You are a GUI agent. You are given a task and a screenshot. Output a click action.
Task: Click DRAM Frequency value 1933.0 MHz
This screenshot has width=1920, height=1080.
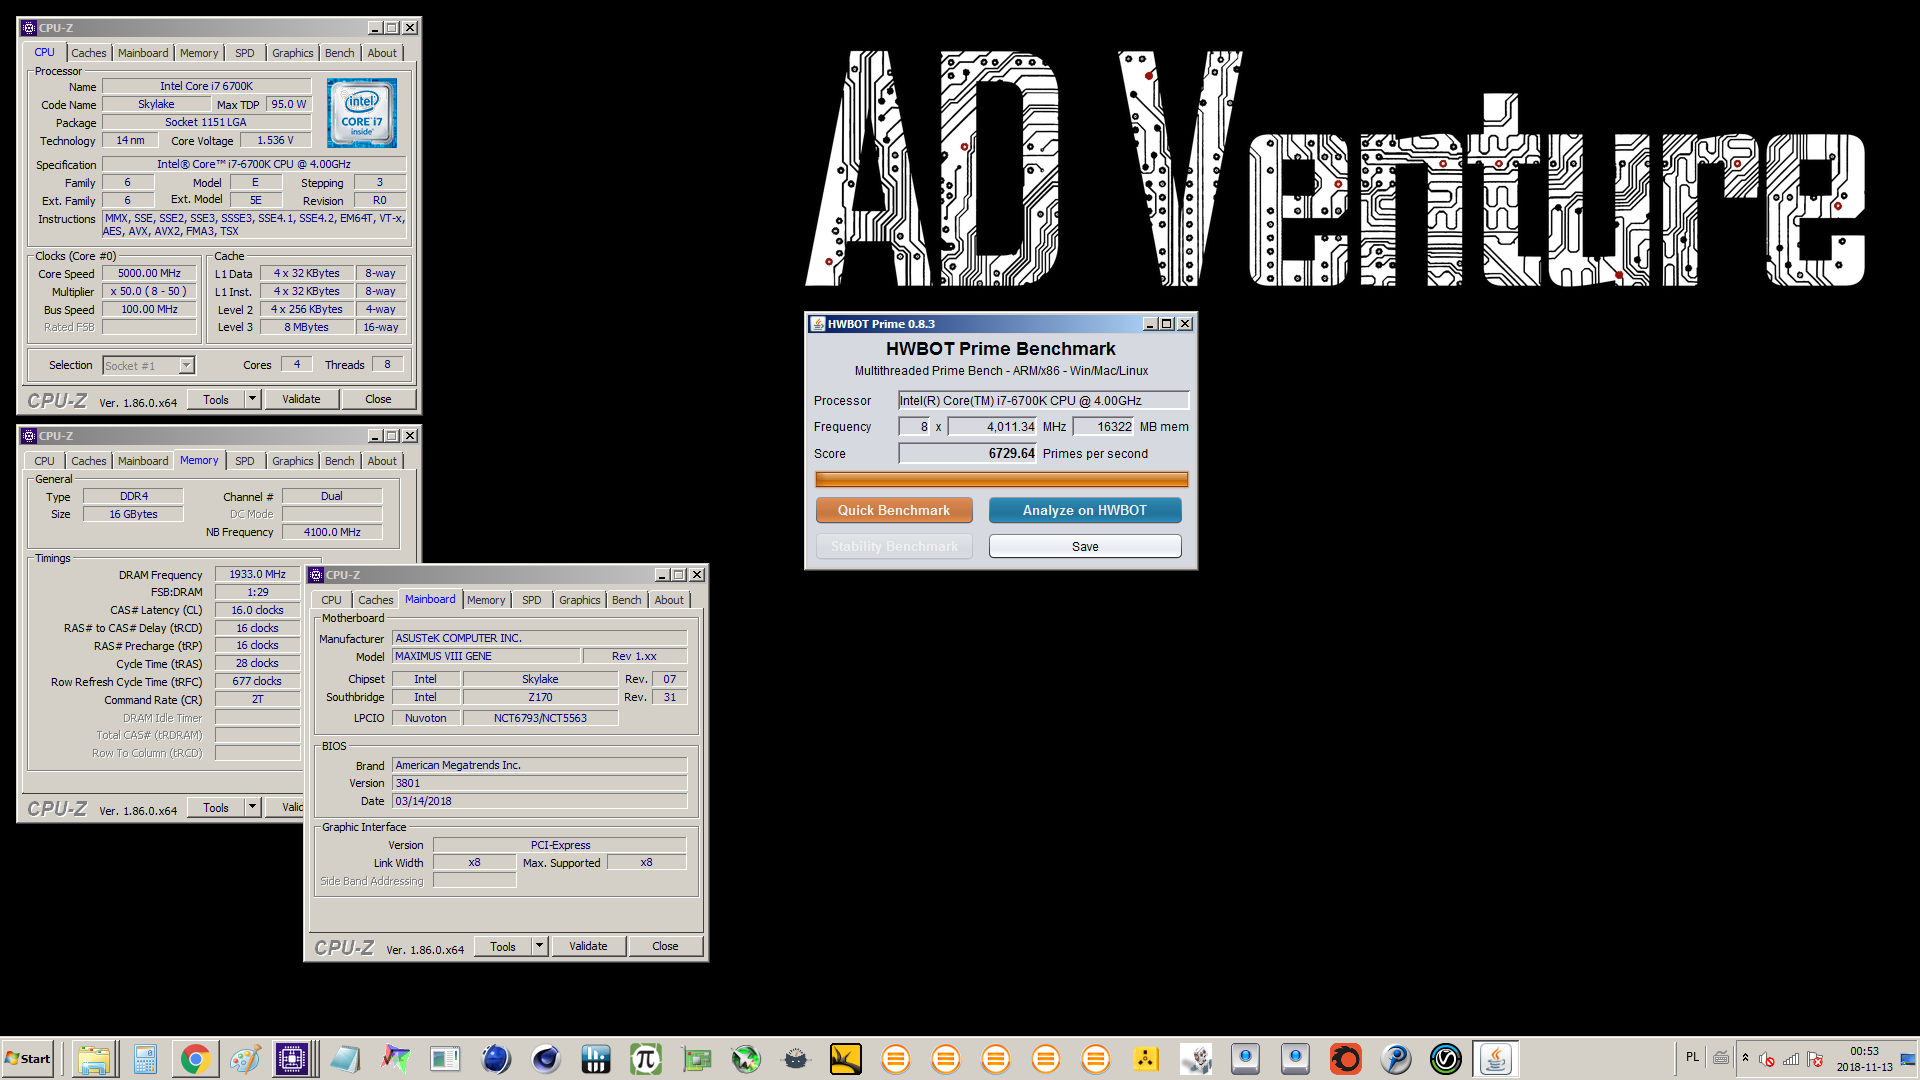coord(257,574)
